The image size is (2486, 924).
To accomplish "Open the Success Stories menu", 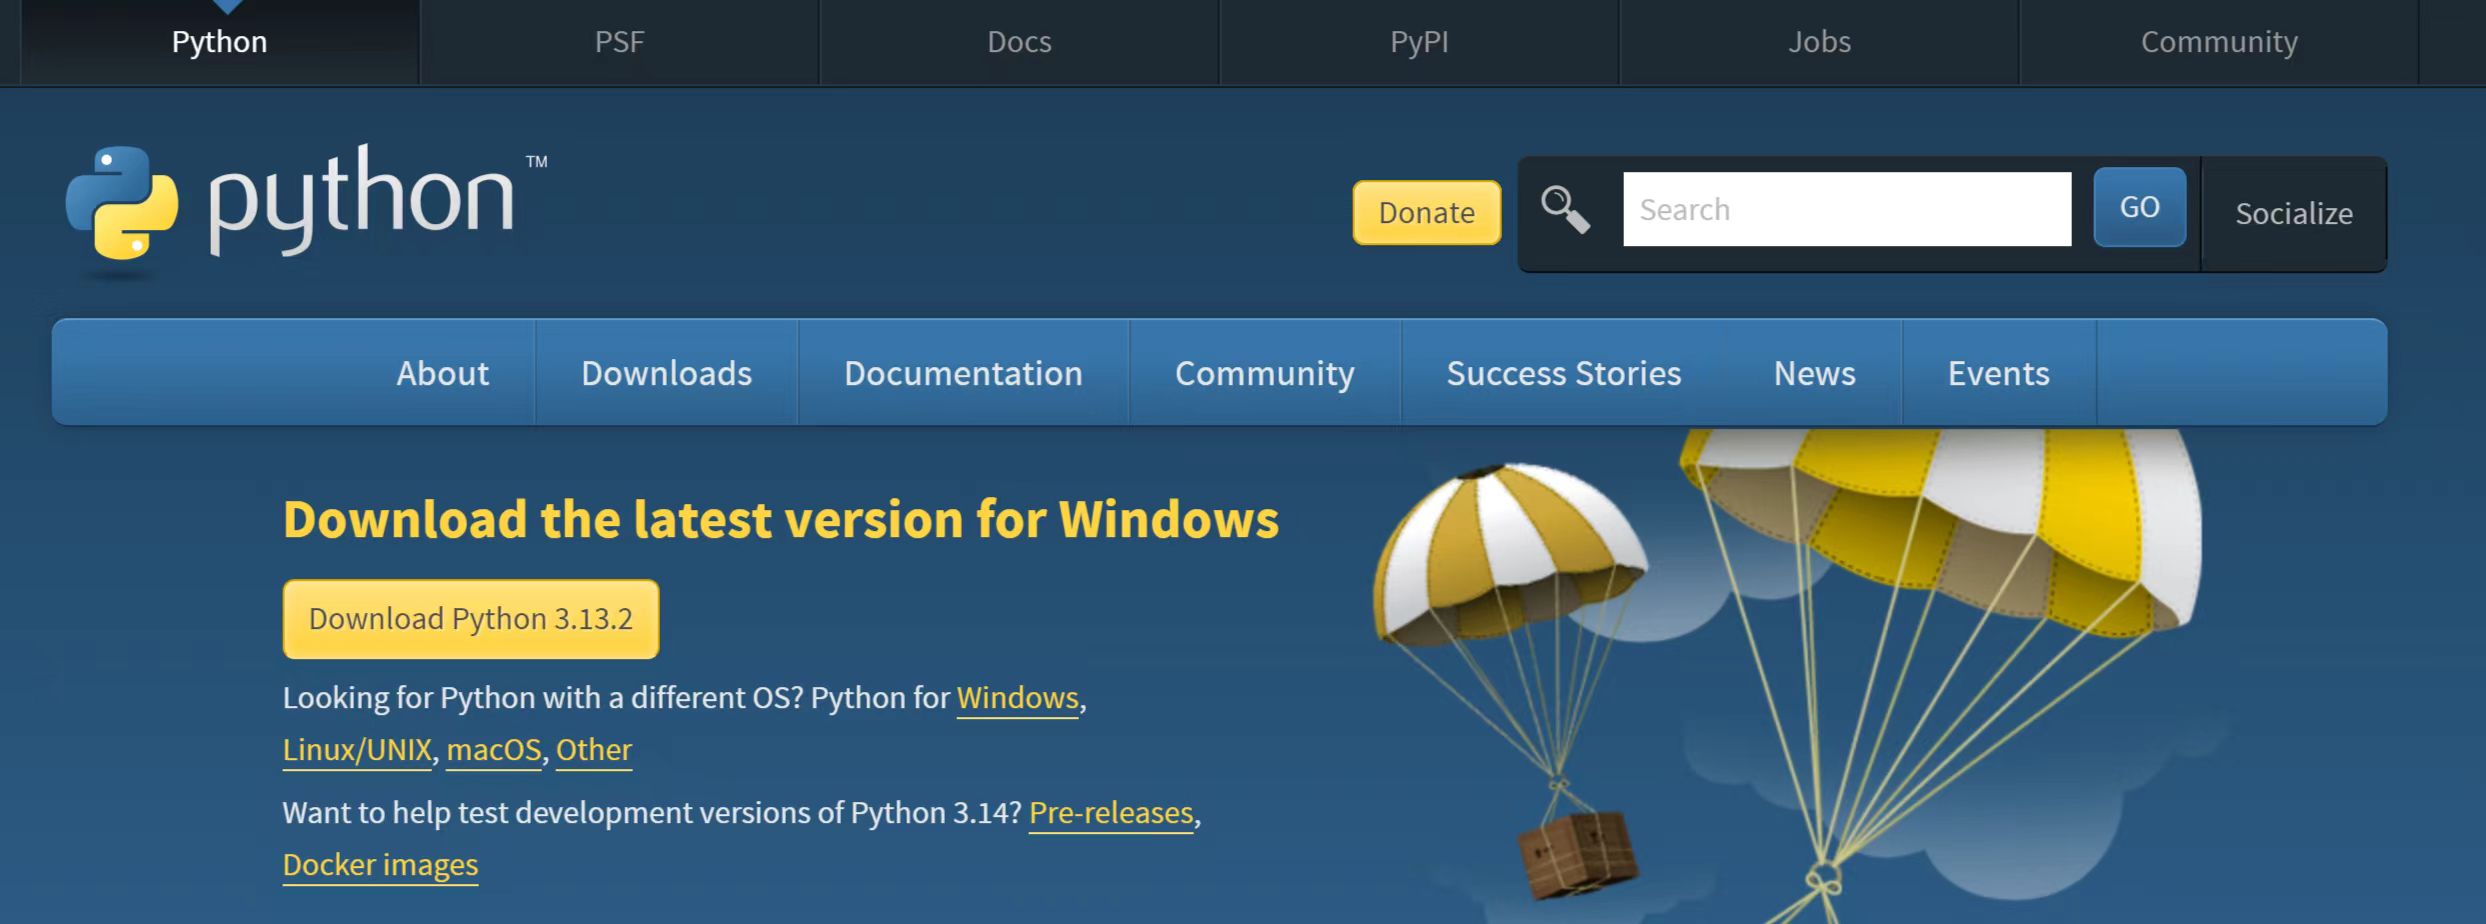I will coord(1564,373).
